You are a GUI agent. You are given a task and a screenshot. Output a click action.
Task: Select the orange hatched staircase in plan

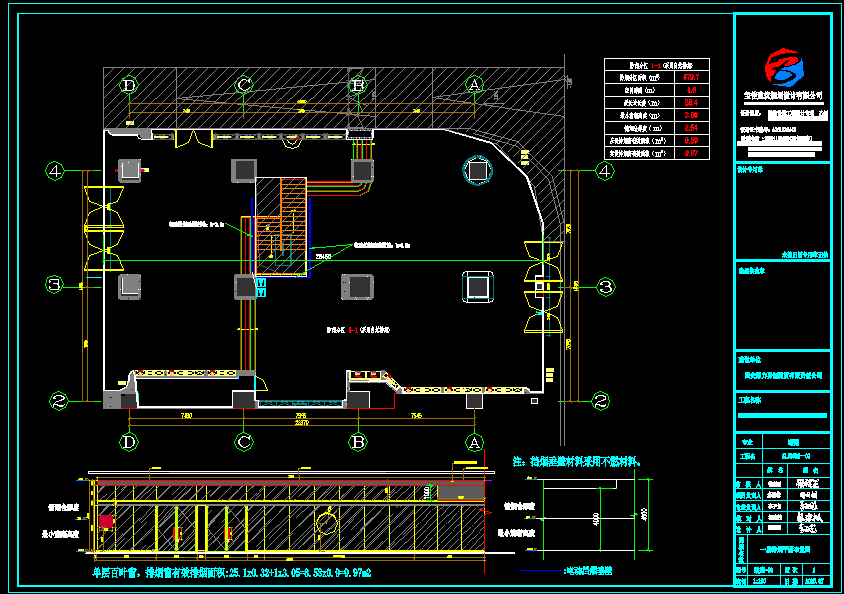pos(281,226)
